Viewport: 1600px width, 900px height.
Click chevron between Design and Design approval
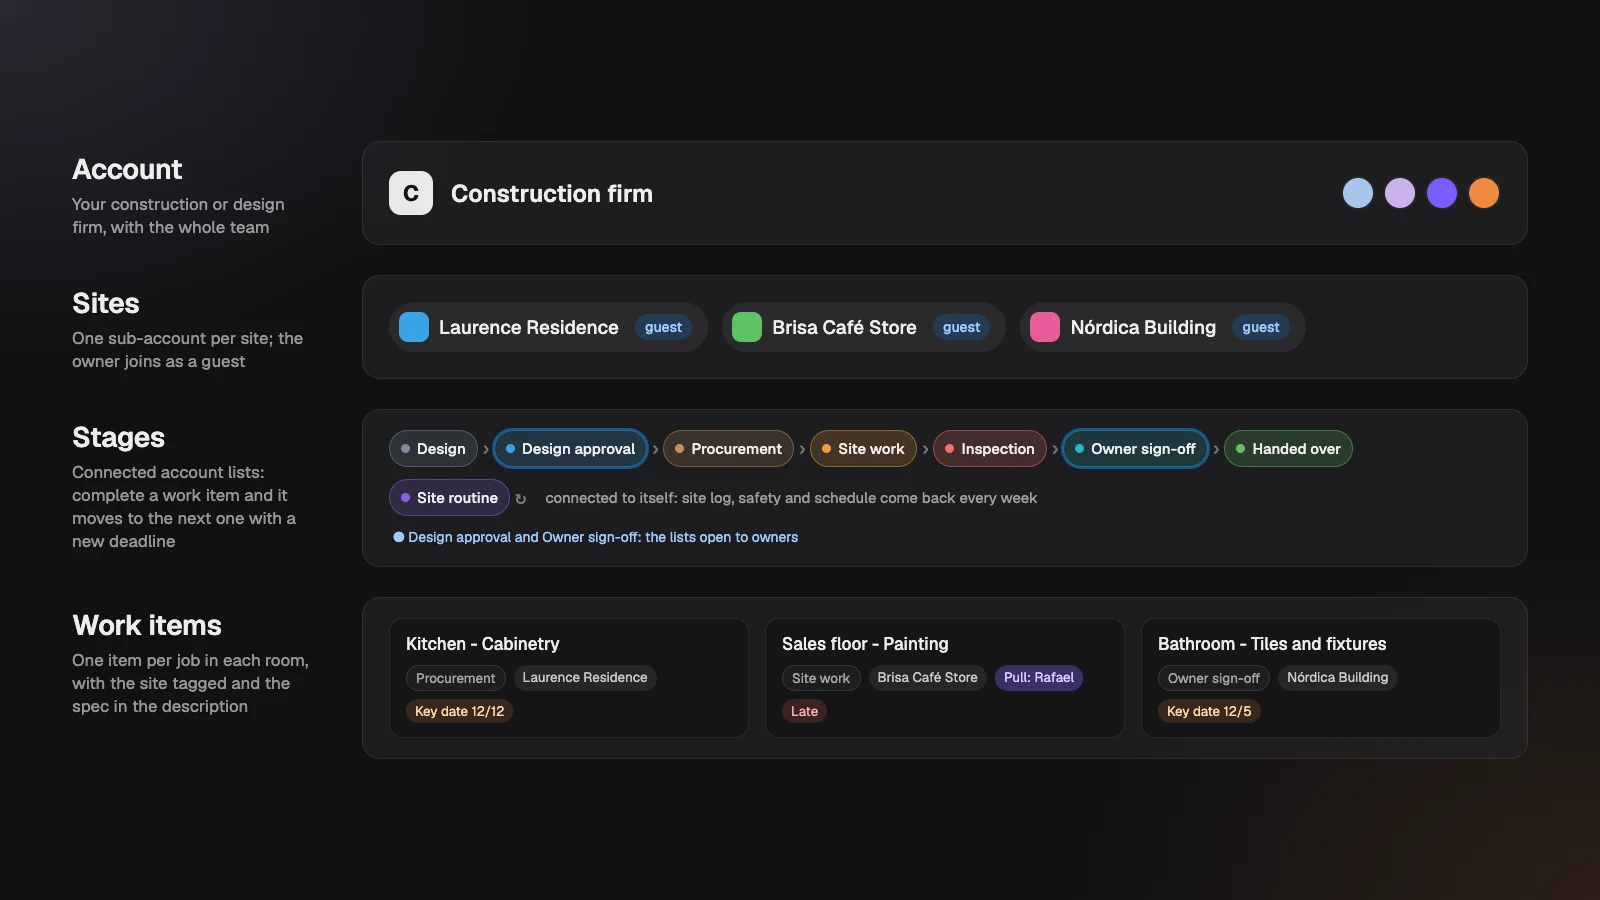point(486,450)
